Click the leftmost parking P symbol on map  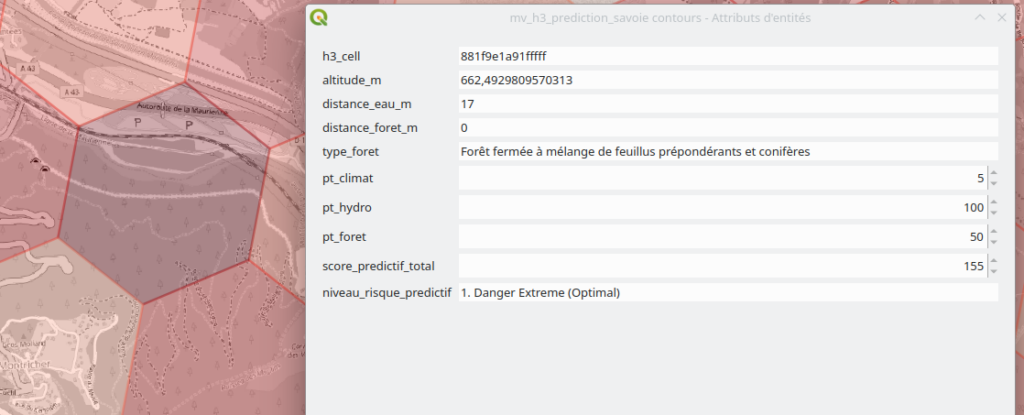point(138,121)
